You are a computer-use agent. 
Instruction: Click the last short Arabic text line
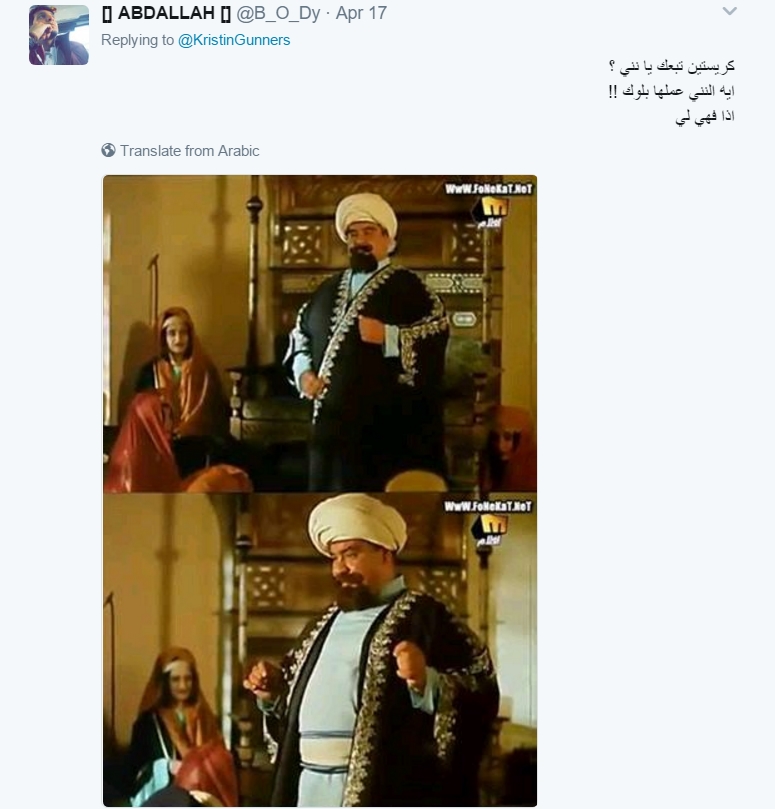coord(705,117)
